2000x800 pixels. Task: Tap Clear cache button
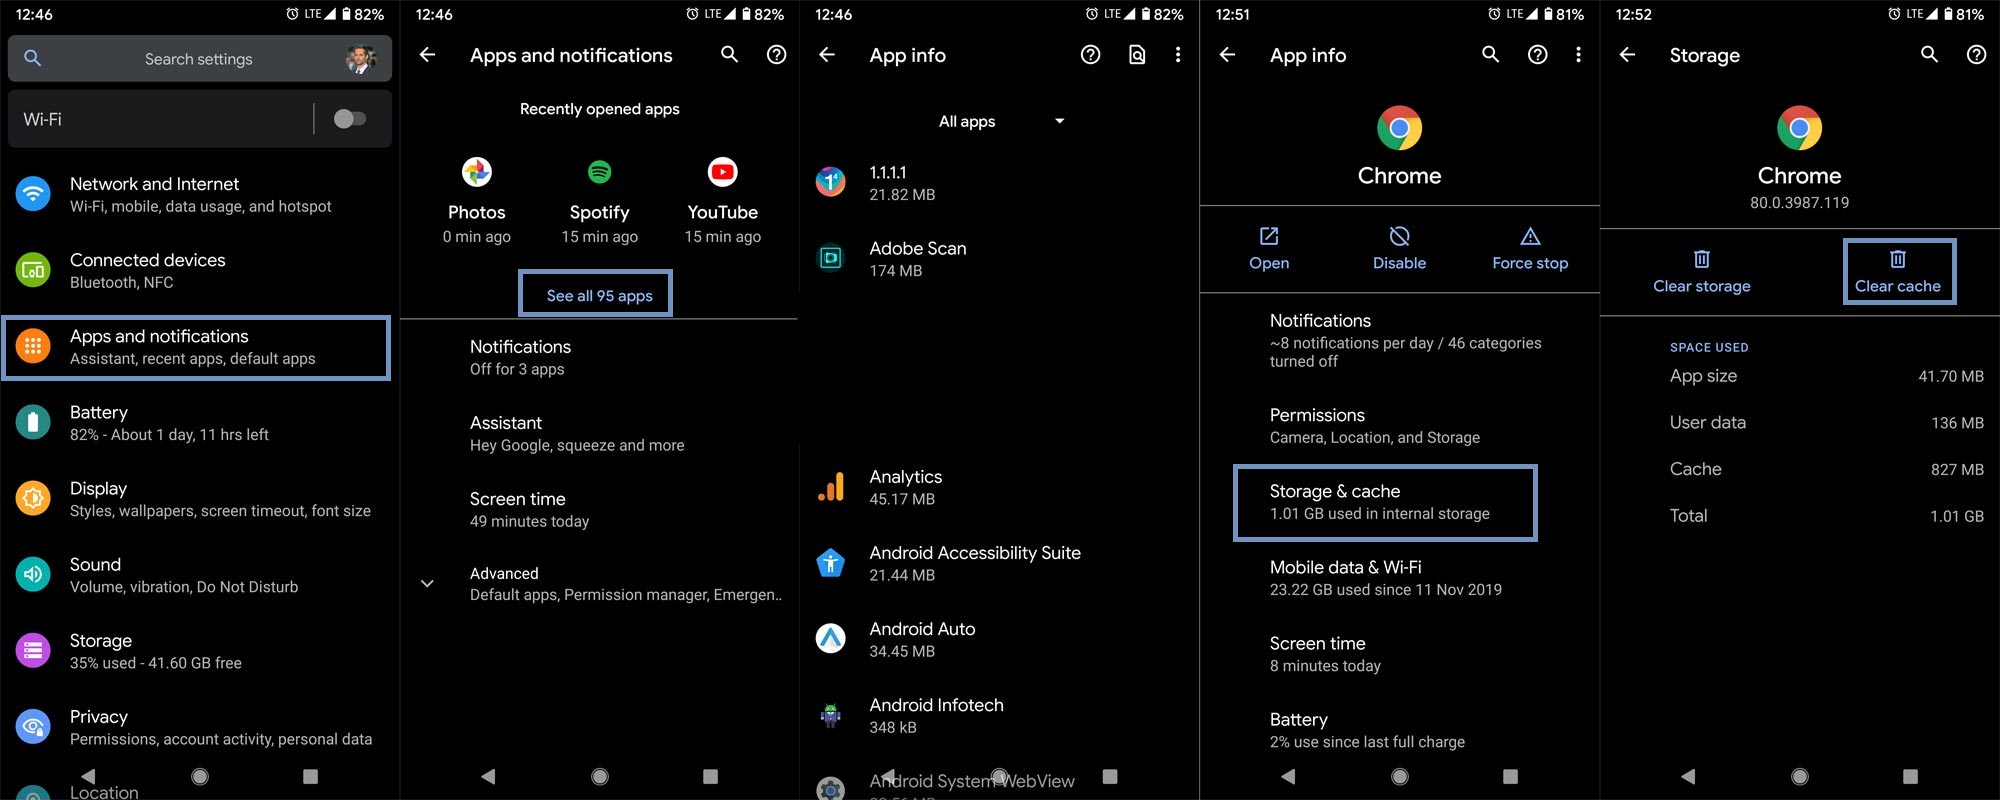pos(1898,272)
